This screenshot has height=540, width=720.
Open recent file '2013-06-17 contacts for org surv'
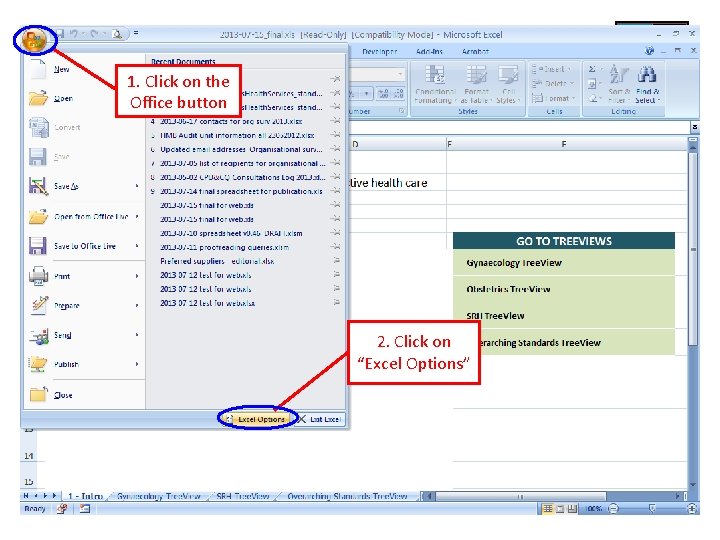point(231,121)
